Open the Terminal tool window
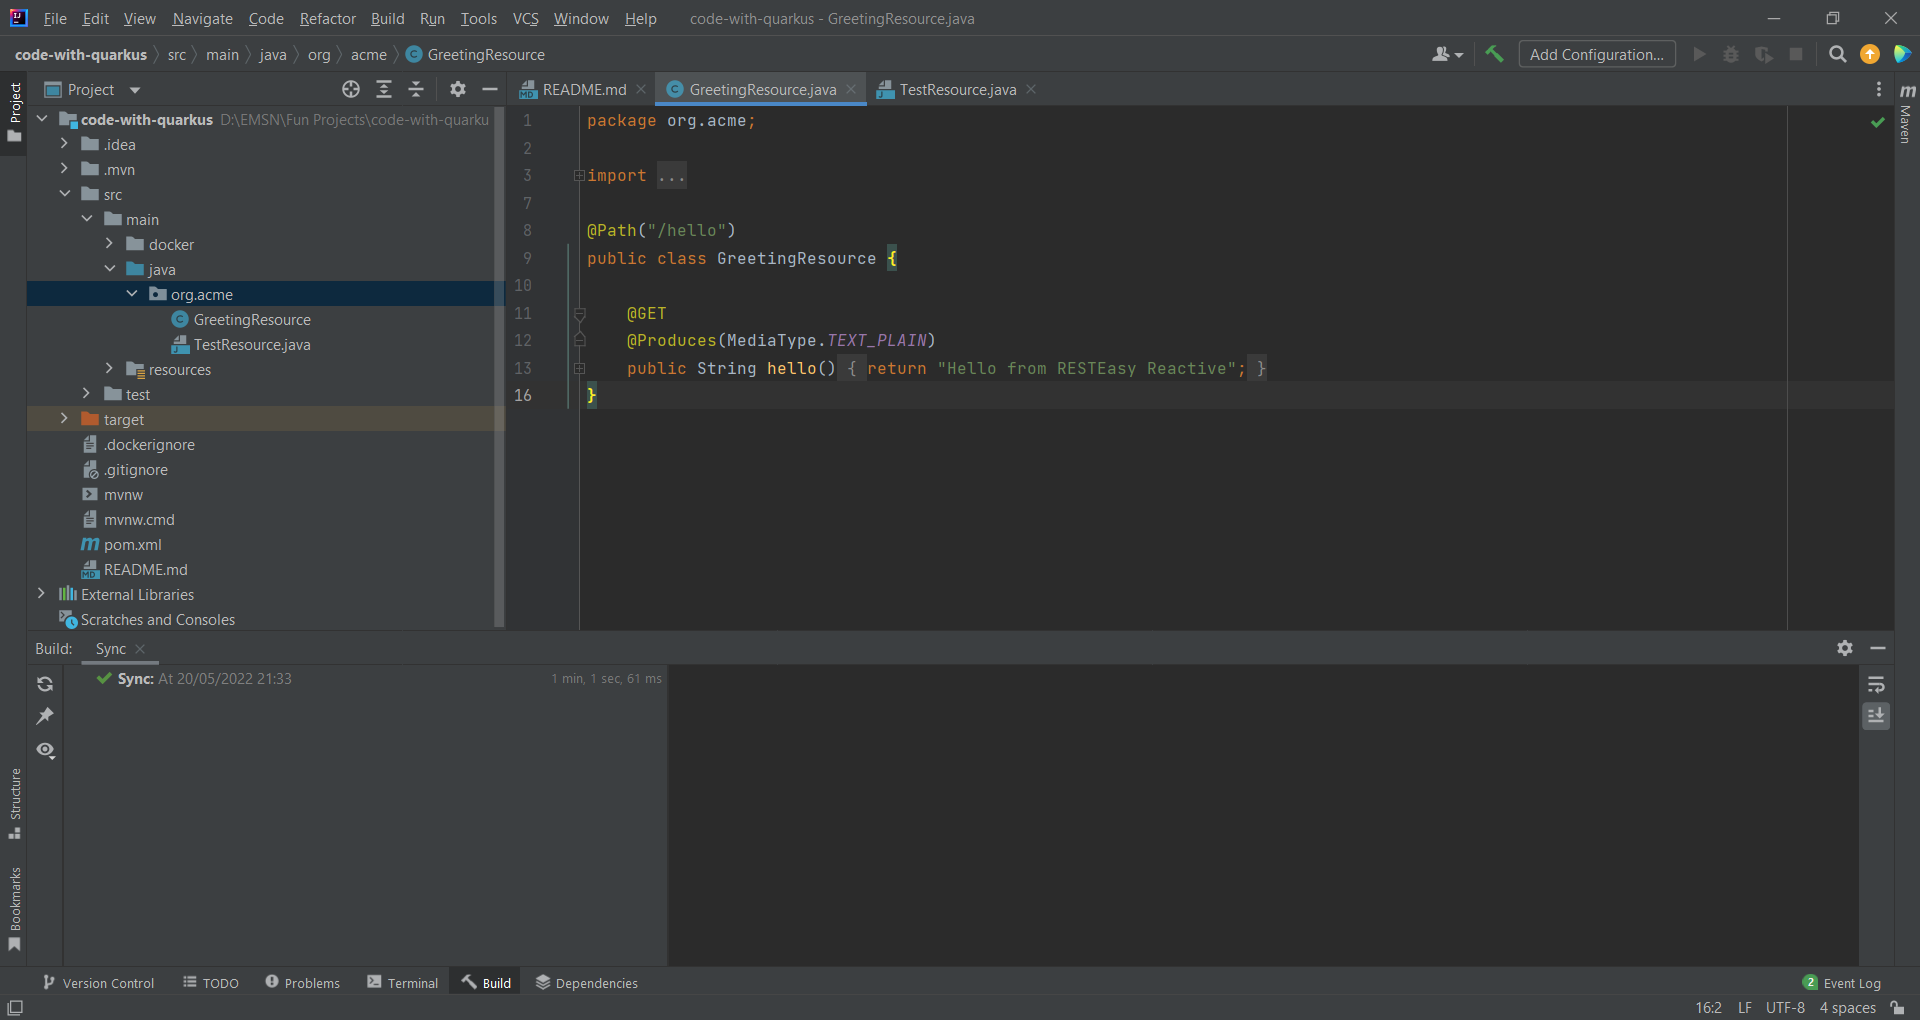This screenshot has width=1920, height=1020. point(402,983)
